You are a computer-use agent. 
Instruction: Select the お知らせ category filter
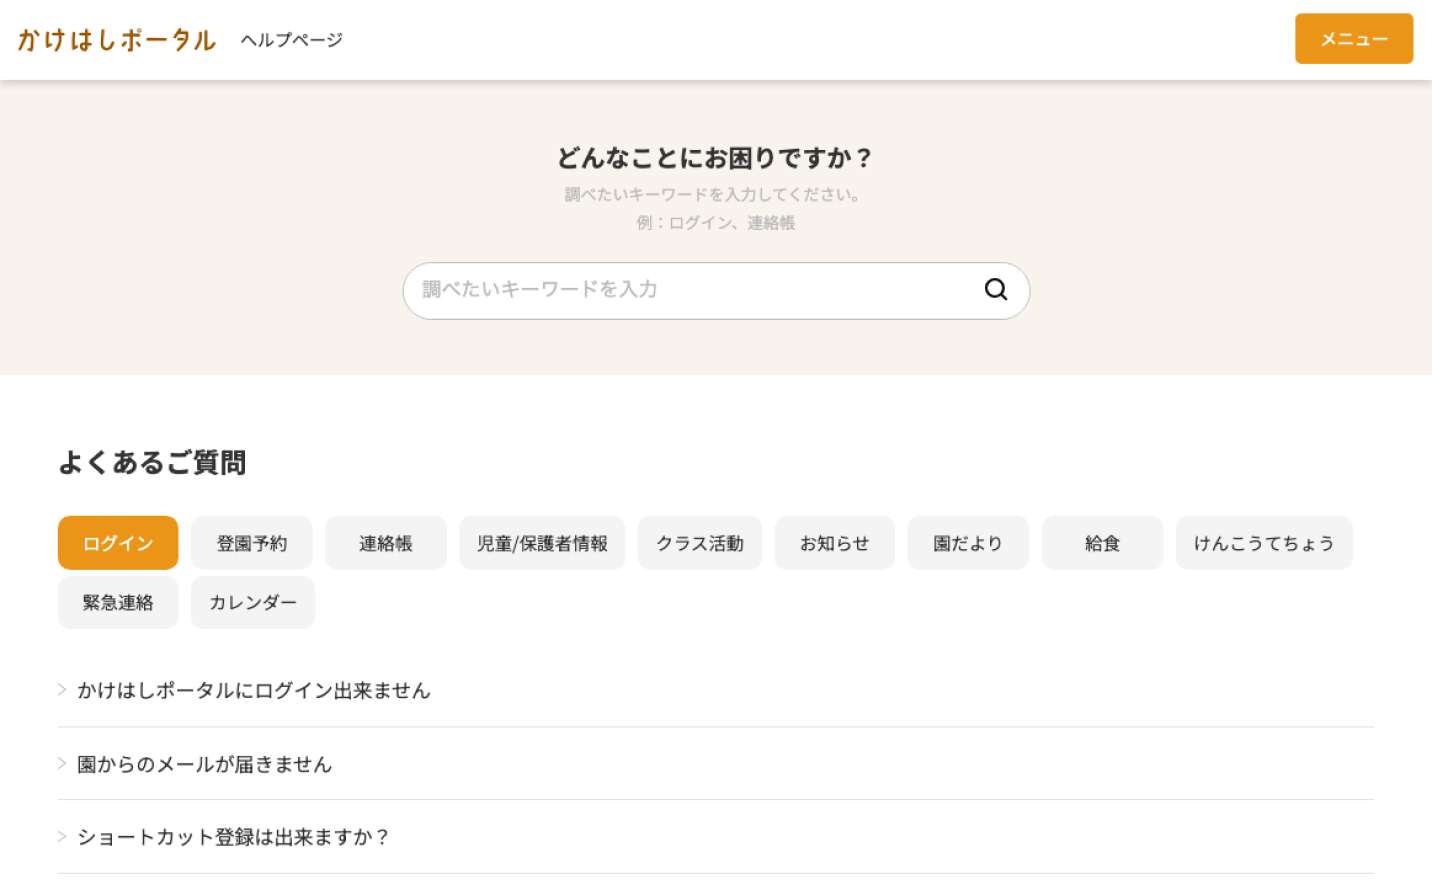834,542
